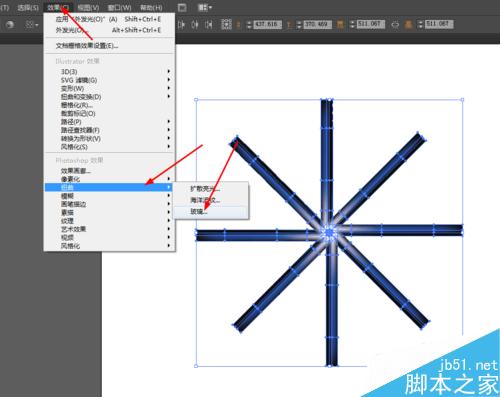500x397 pixels.
Task: Expand the 素描 submenu
Action: point(109,212)
